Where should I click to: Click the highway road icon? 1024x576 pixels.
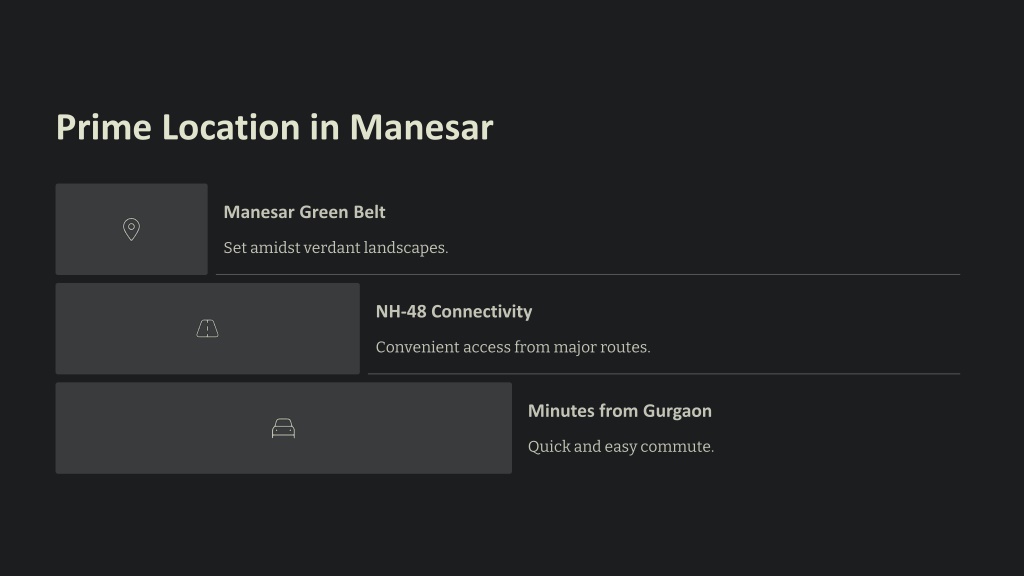208,328
